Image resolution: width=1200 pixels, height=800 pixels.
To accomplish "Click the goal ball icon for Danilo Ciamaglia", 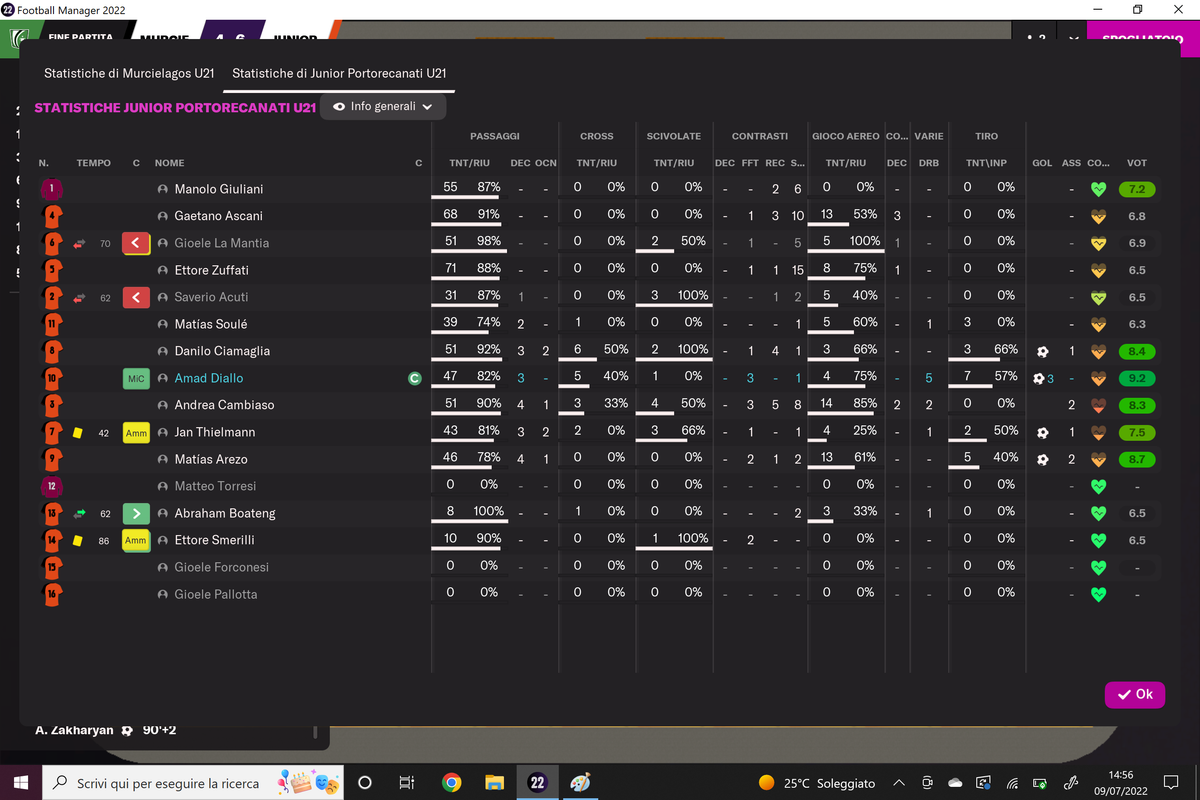I will pos(1042,351).
